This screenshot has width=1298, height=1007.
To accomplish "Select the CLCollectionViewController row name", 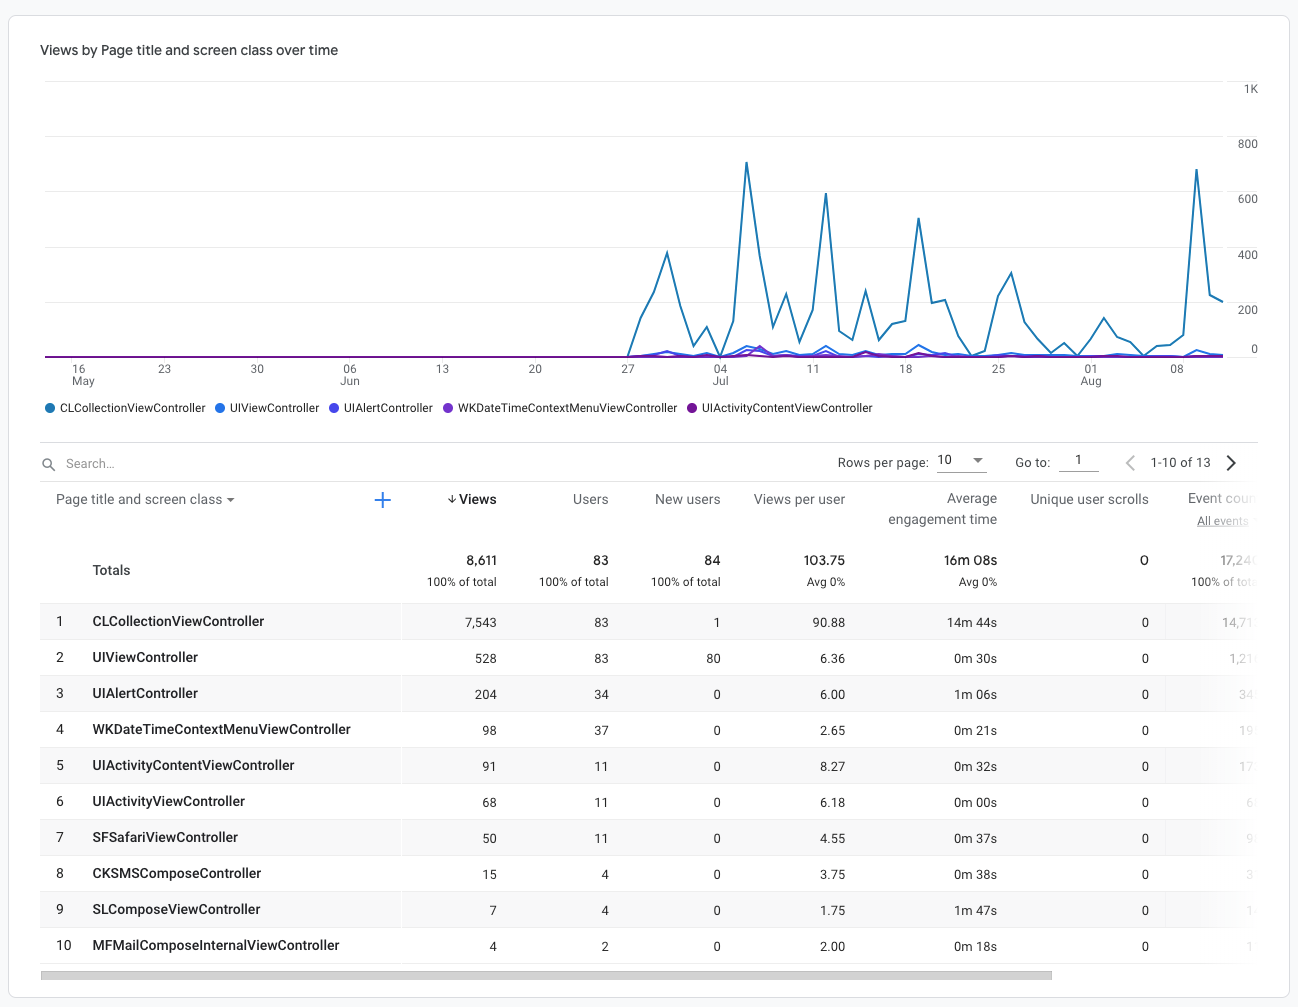I will tap(178, 621).
